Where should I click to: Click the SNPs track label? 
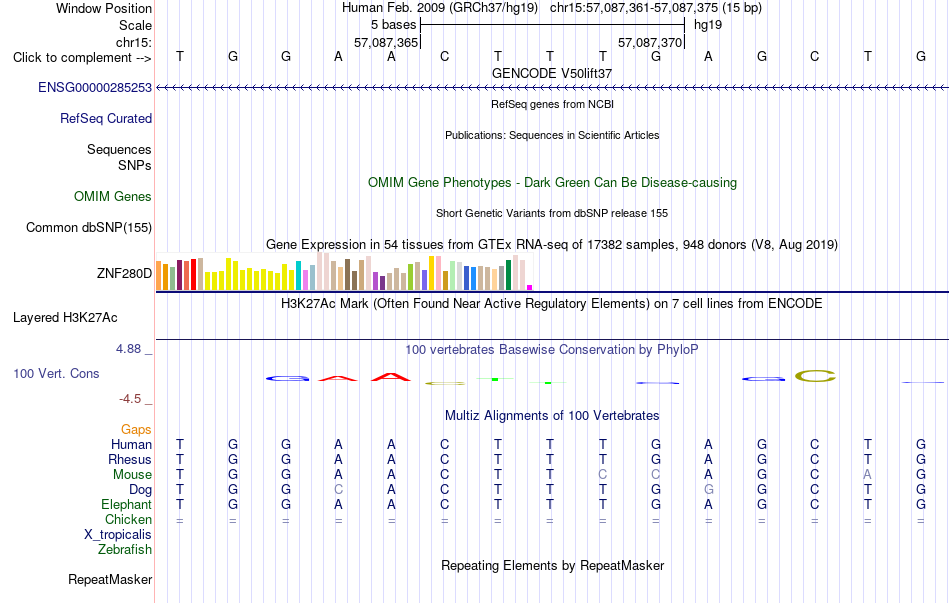(x=135, y=165)
